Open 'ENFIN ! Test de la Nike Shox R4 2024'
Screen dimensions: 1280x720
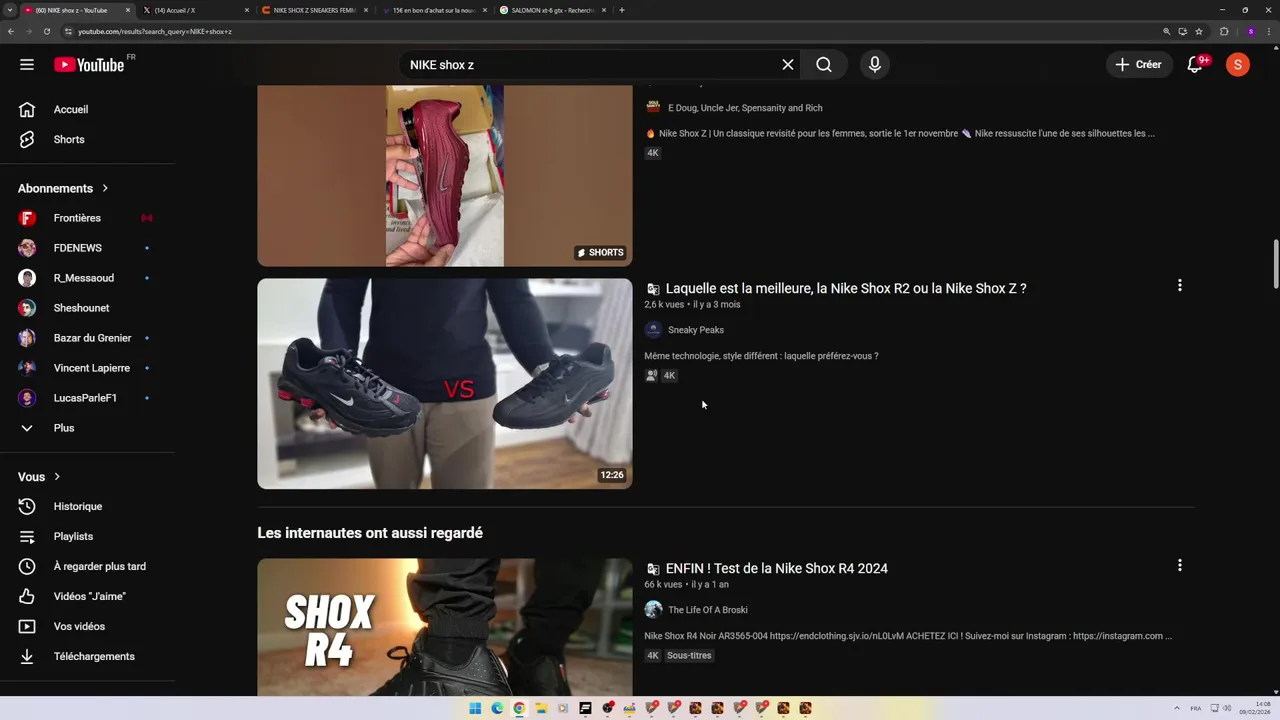coord(777,568)
